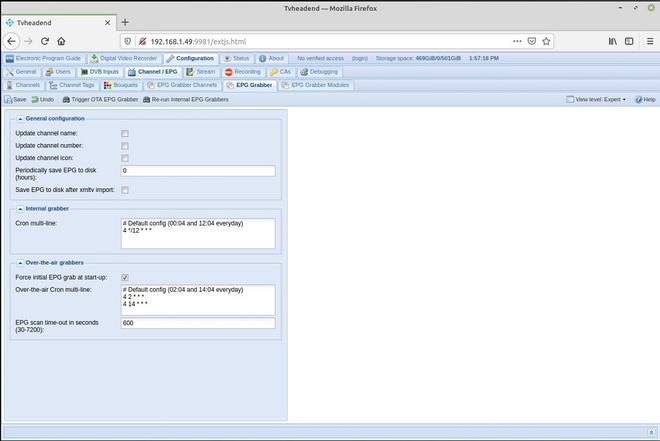Collapse the Over-the-air grabbers section
Viewport: 660px width, 441px height.
tap(20, 263)
